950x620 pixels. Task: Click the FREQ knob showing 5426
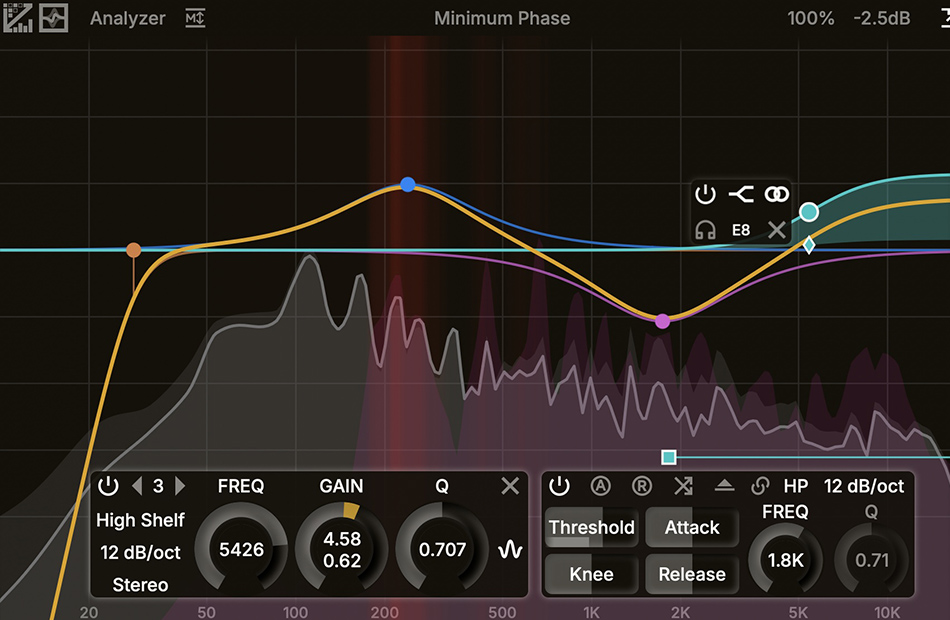(241, 548)
